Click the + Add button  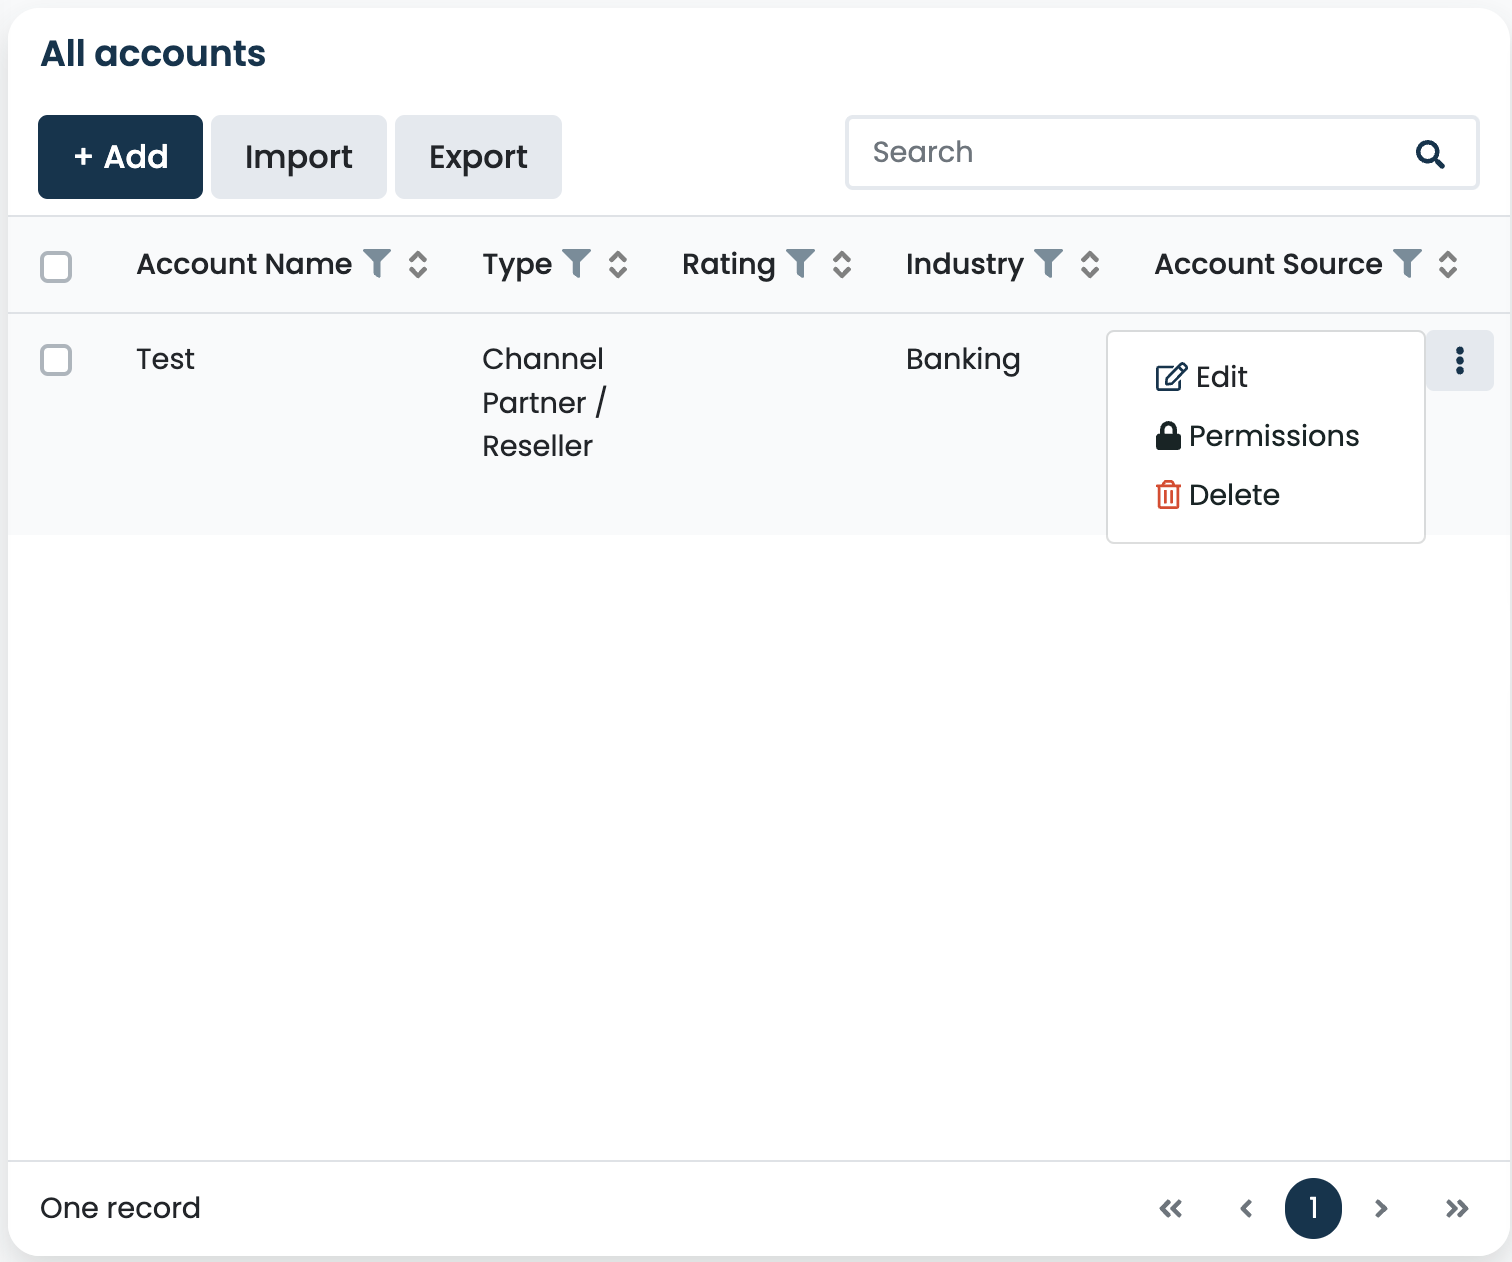pos(120,157)
